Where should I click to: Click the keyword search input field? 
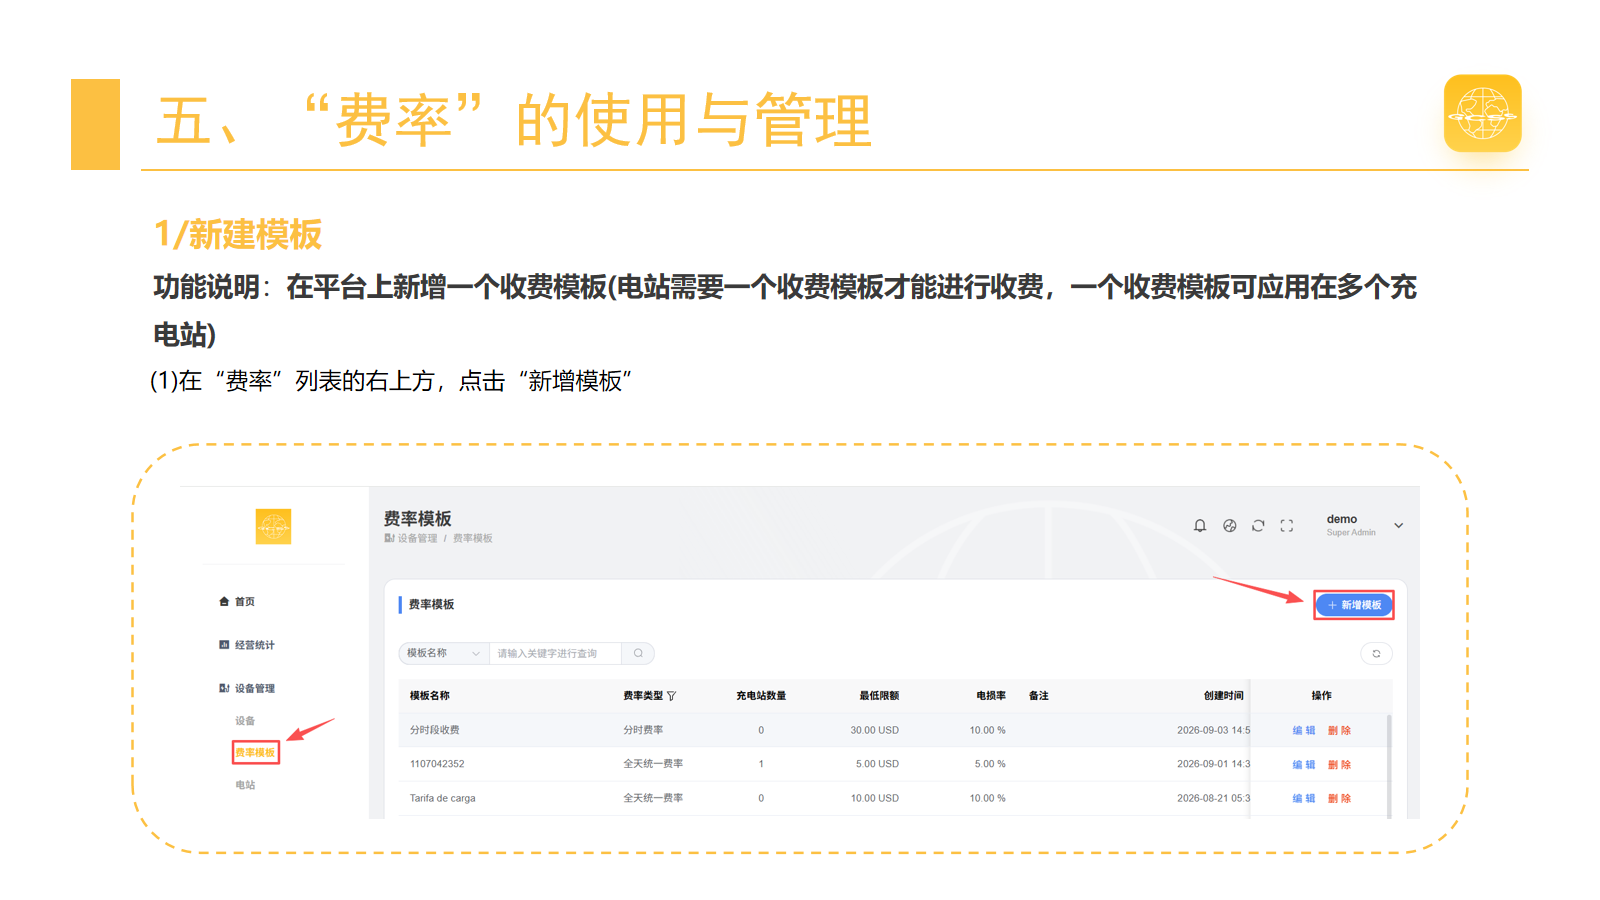[555, 653]
